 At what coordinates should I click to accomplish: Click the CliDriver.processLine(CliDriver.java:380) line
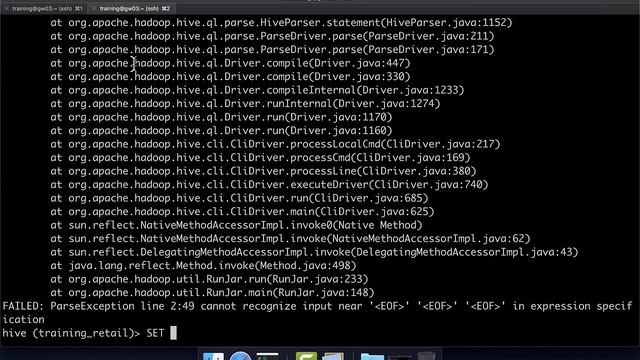coord(263,171)
